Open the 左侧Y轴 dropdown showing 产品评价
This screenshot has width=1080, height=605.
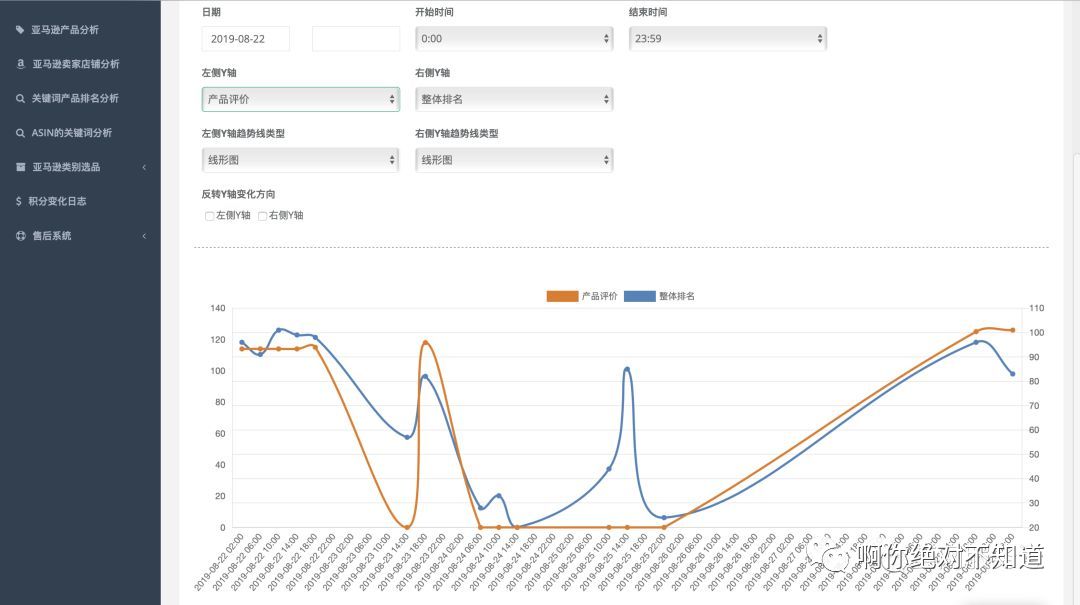tap(300, 99)
